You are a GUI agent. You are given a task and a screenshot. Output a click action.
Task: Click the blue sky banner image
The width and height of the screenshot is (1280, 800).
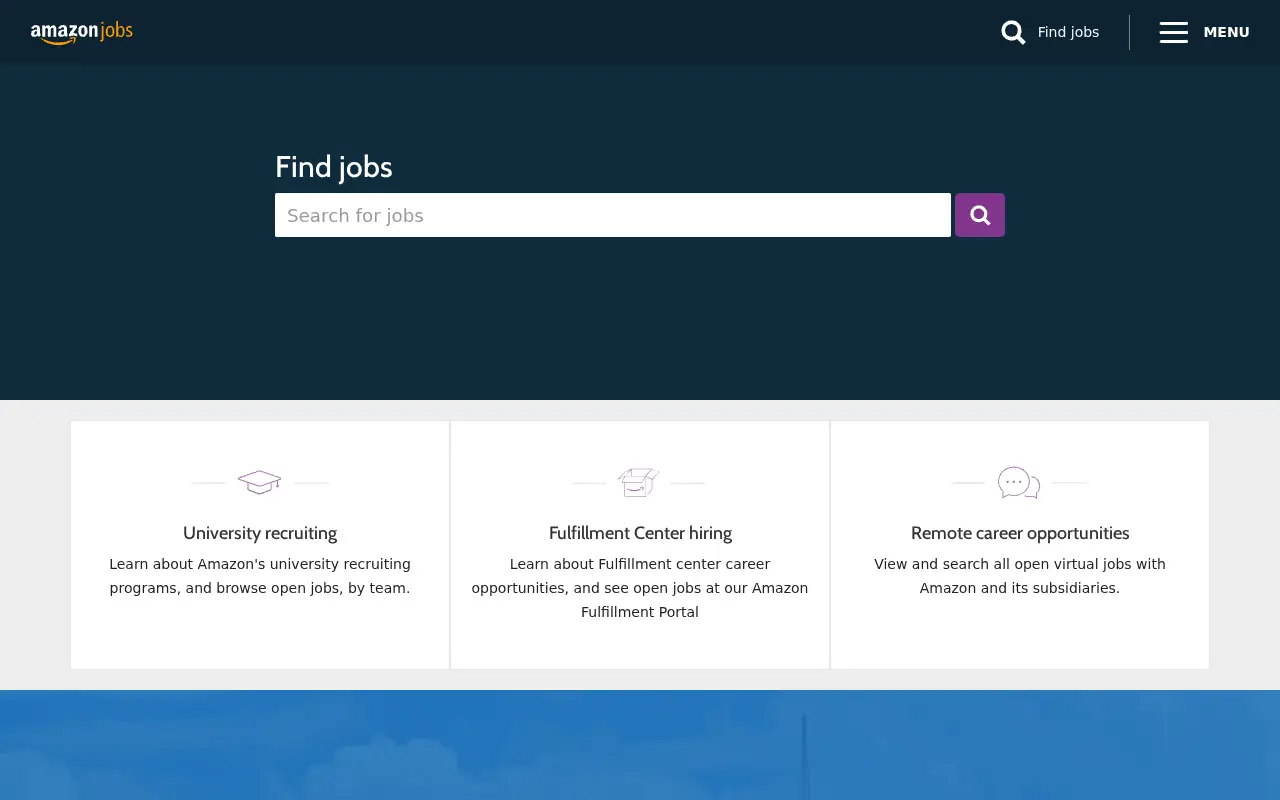click(x=640, y=745)
